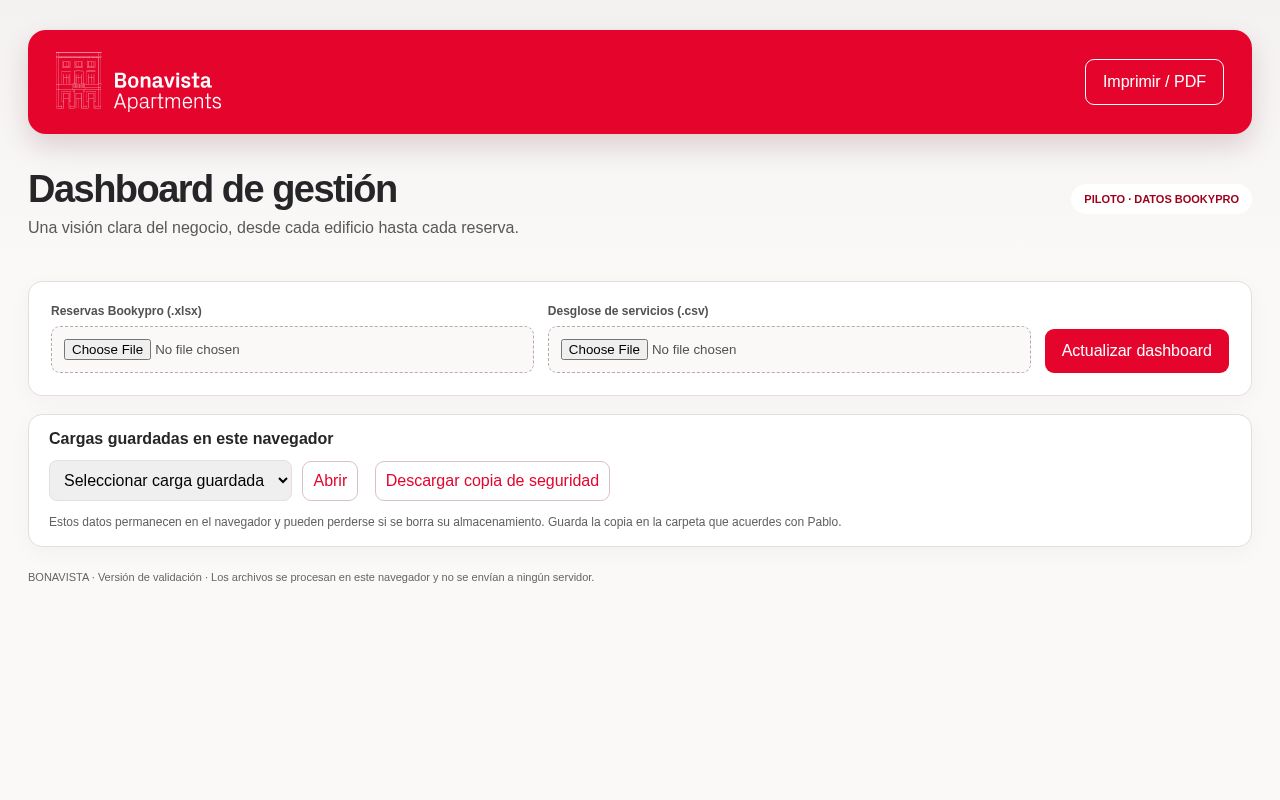Viewport: 1280px width, 800px height.
Task: Click Descargar copia de seguridad
Action: (492, 481)
